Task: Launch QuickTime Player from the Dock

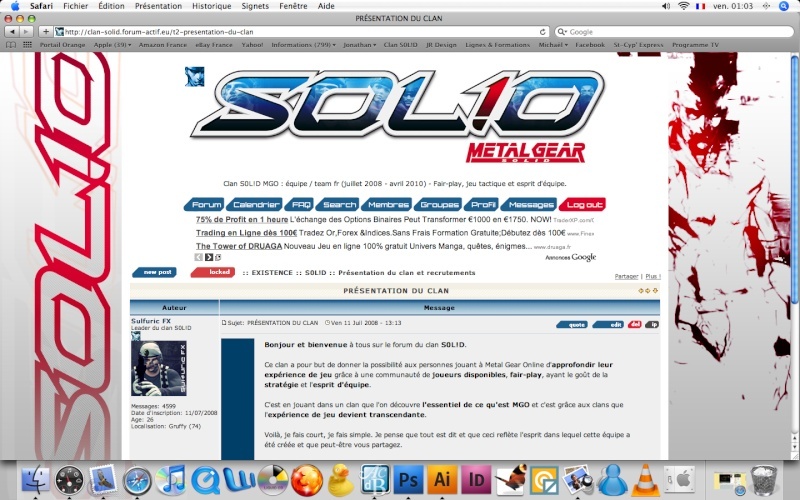Action: click(205, 480)
